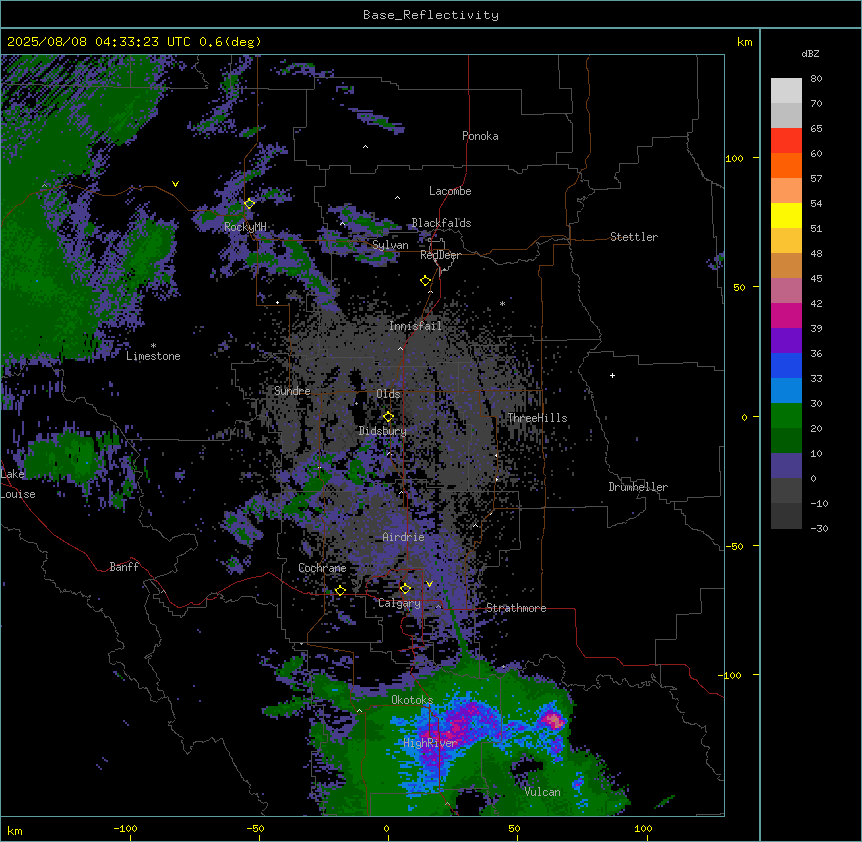Click the blue 33-36 dBZ legend swatch
The width and height of the screenshot is (862, 842).
(786, 366)
